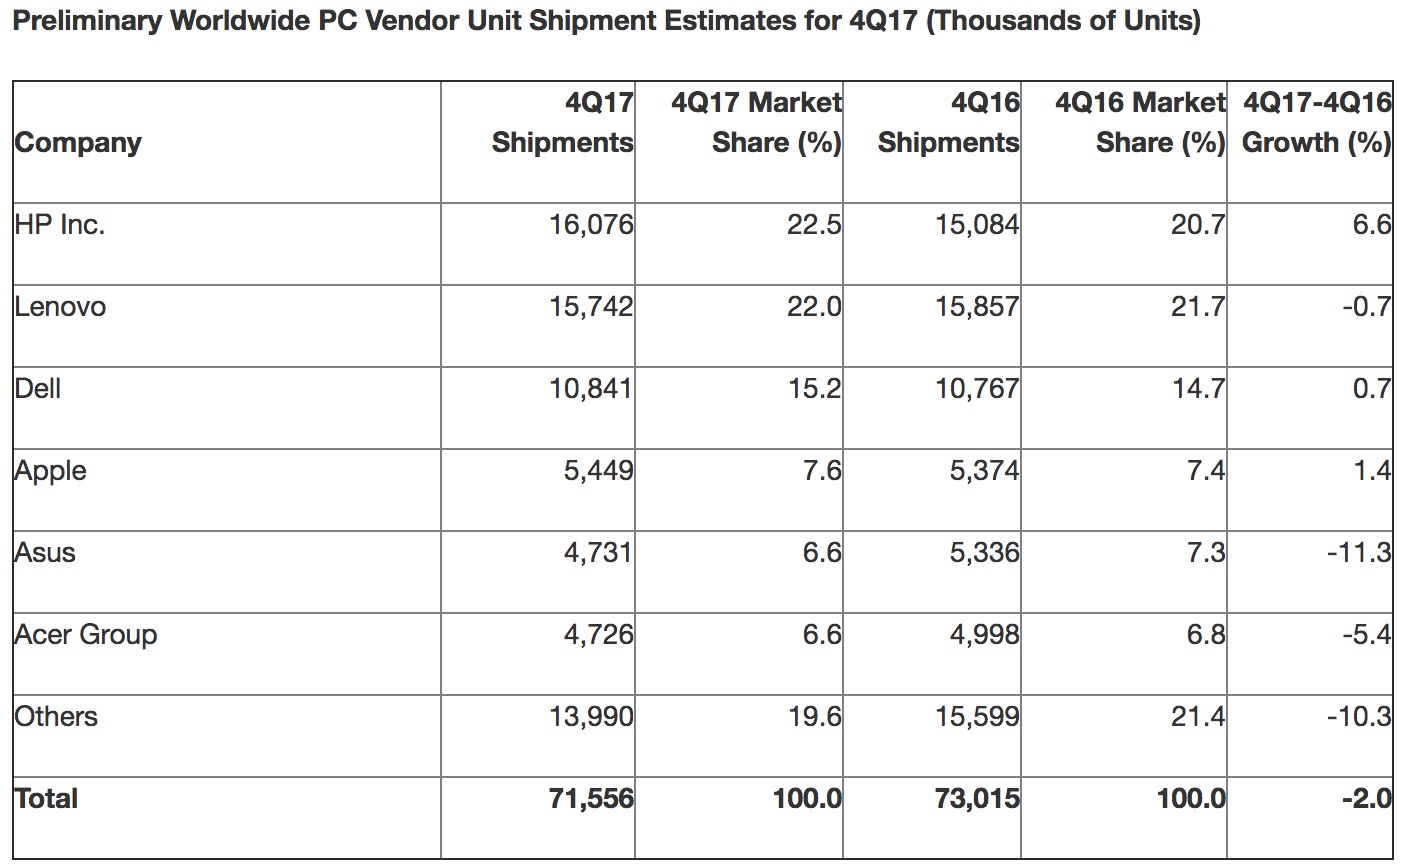Click the Apple row label
Viewport: 1404px width, 864px height.
51,471
